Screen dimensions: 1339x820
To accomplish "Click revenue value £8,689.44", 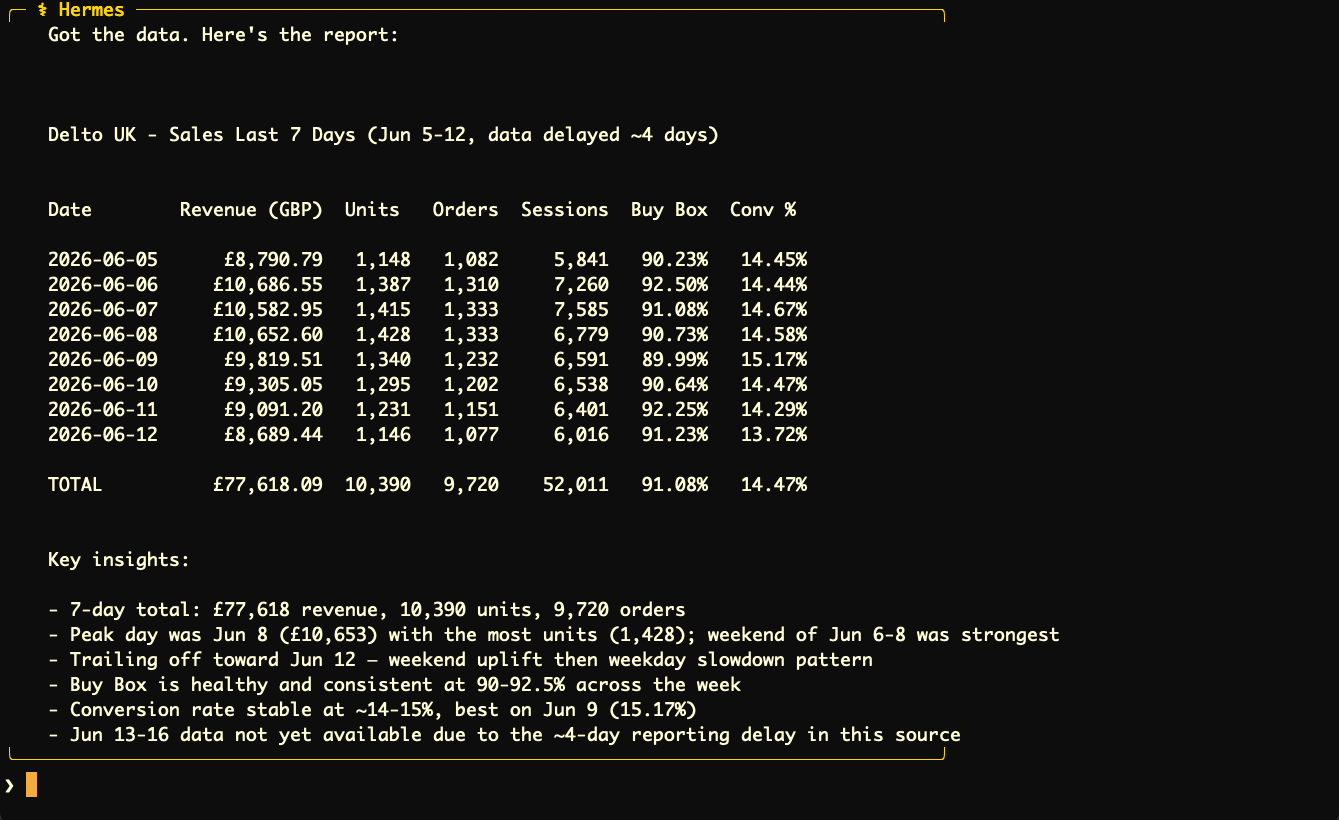I will point(273,435).
